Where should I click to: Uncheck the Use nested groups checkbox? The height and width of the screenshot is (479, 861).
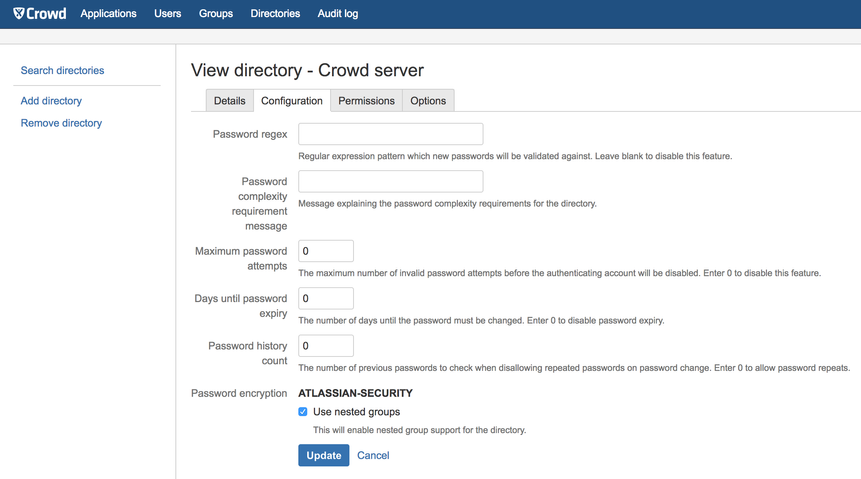coord(303,411)
